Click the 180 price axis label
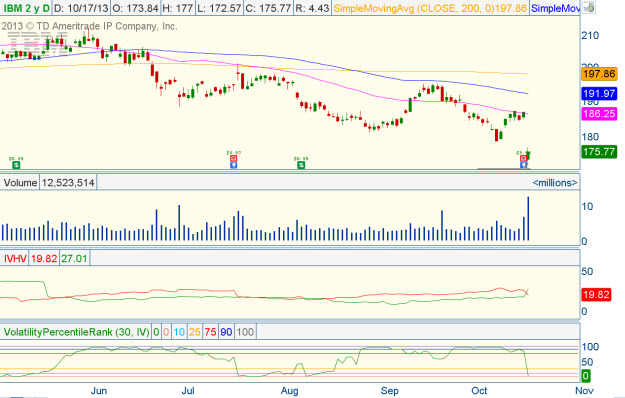The image size is (625, 398). point(590,137)
